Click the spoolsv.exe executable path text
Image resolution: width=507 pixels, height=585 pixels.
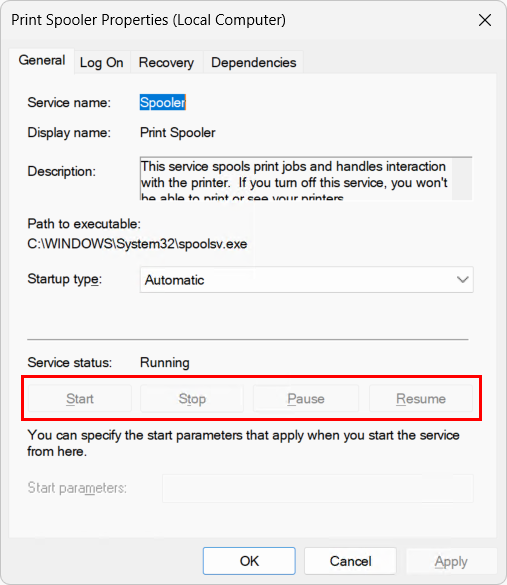(137, 244)
